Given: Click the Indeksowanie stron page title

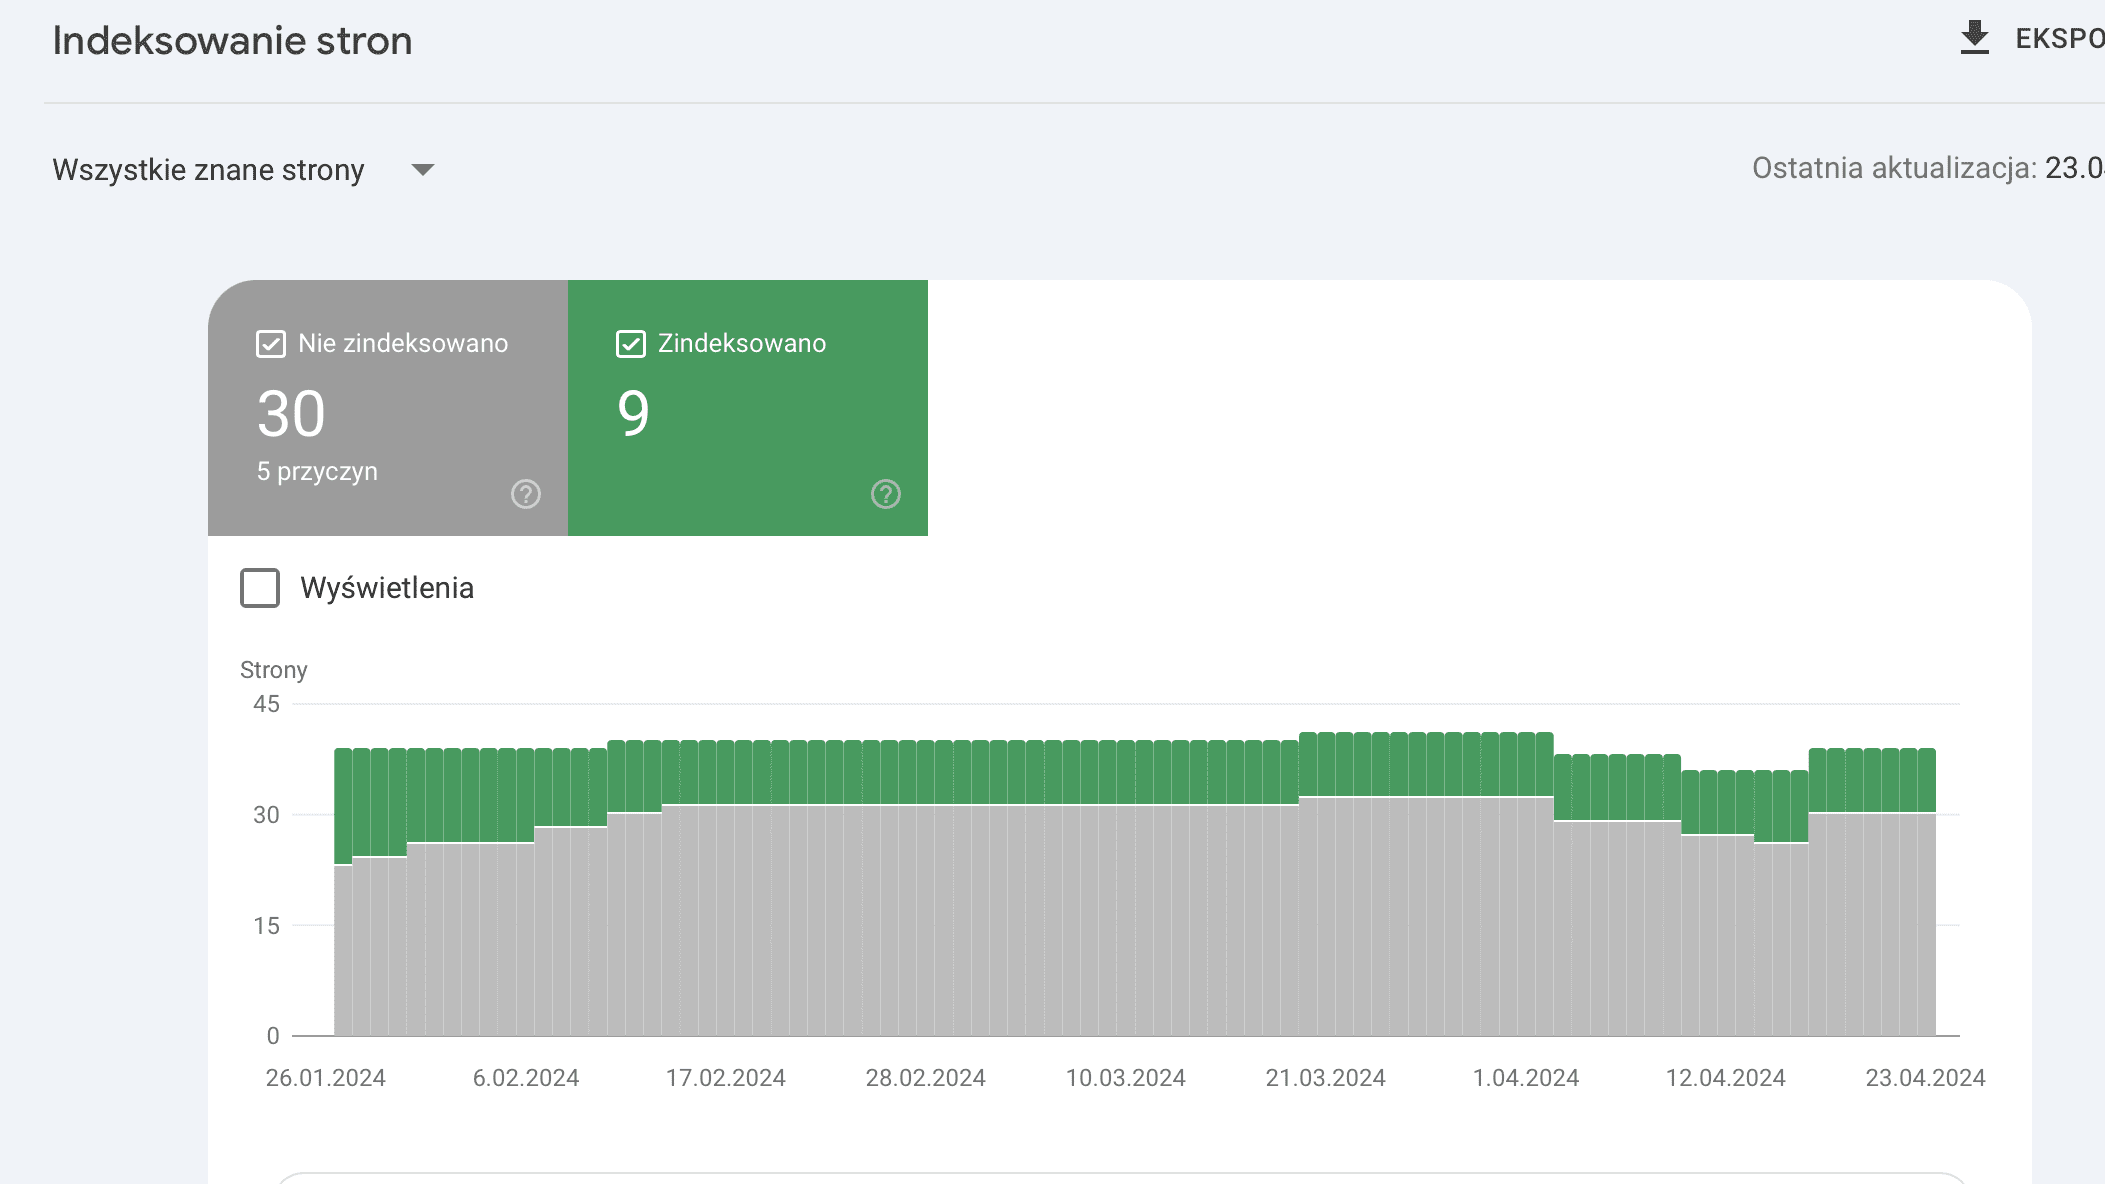Looking at the screenshot, I should (x=233, y=40).
